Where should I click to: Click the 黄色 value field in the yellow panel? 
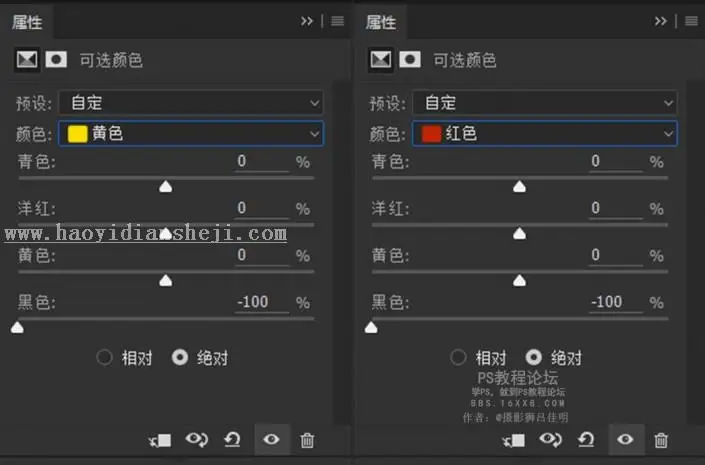(x=262, y=255)
